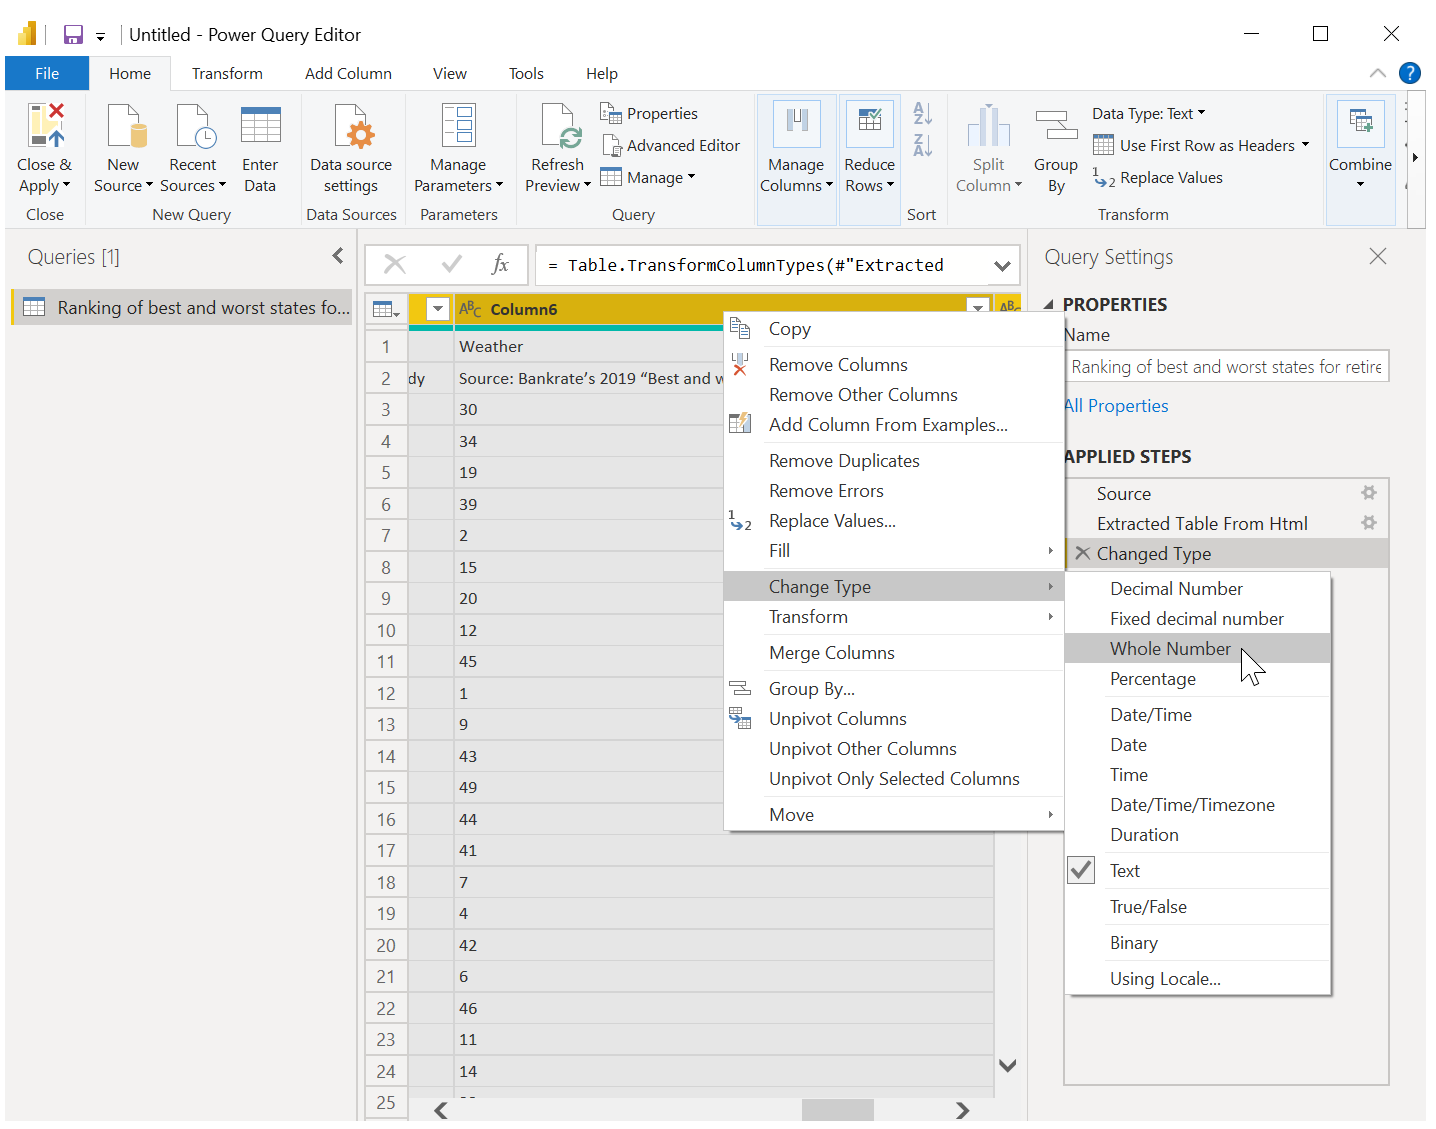Open Manage Parameters
The height and width of the screenshot is (1129, 1436).
458,150
